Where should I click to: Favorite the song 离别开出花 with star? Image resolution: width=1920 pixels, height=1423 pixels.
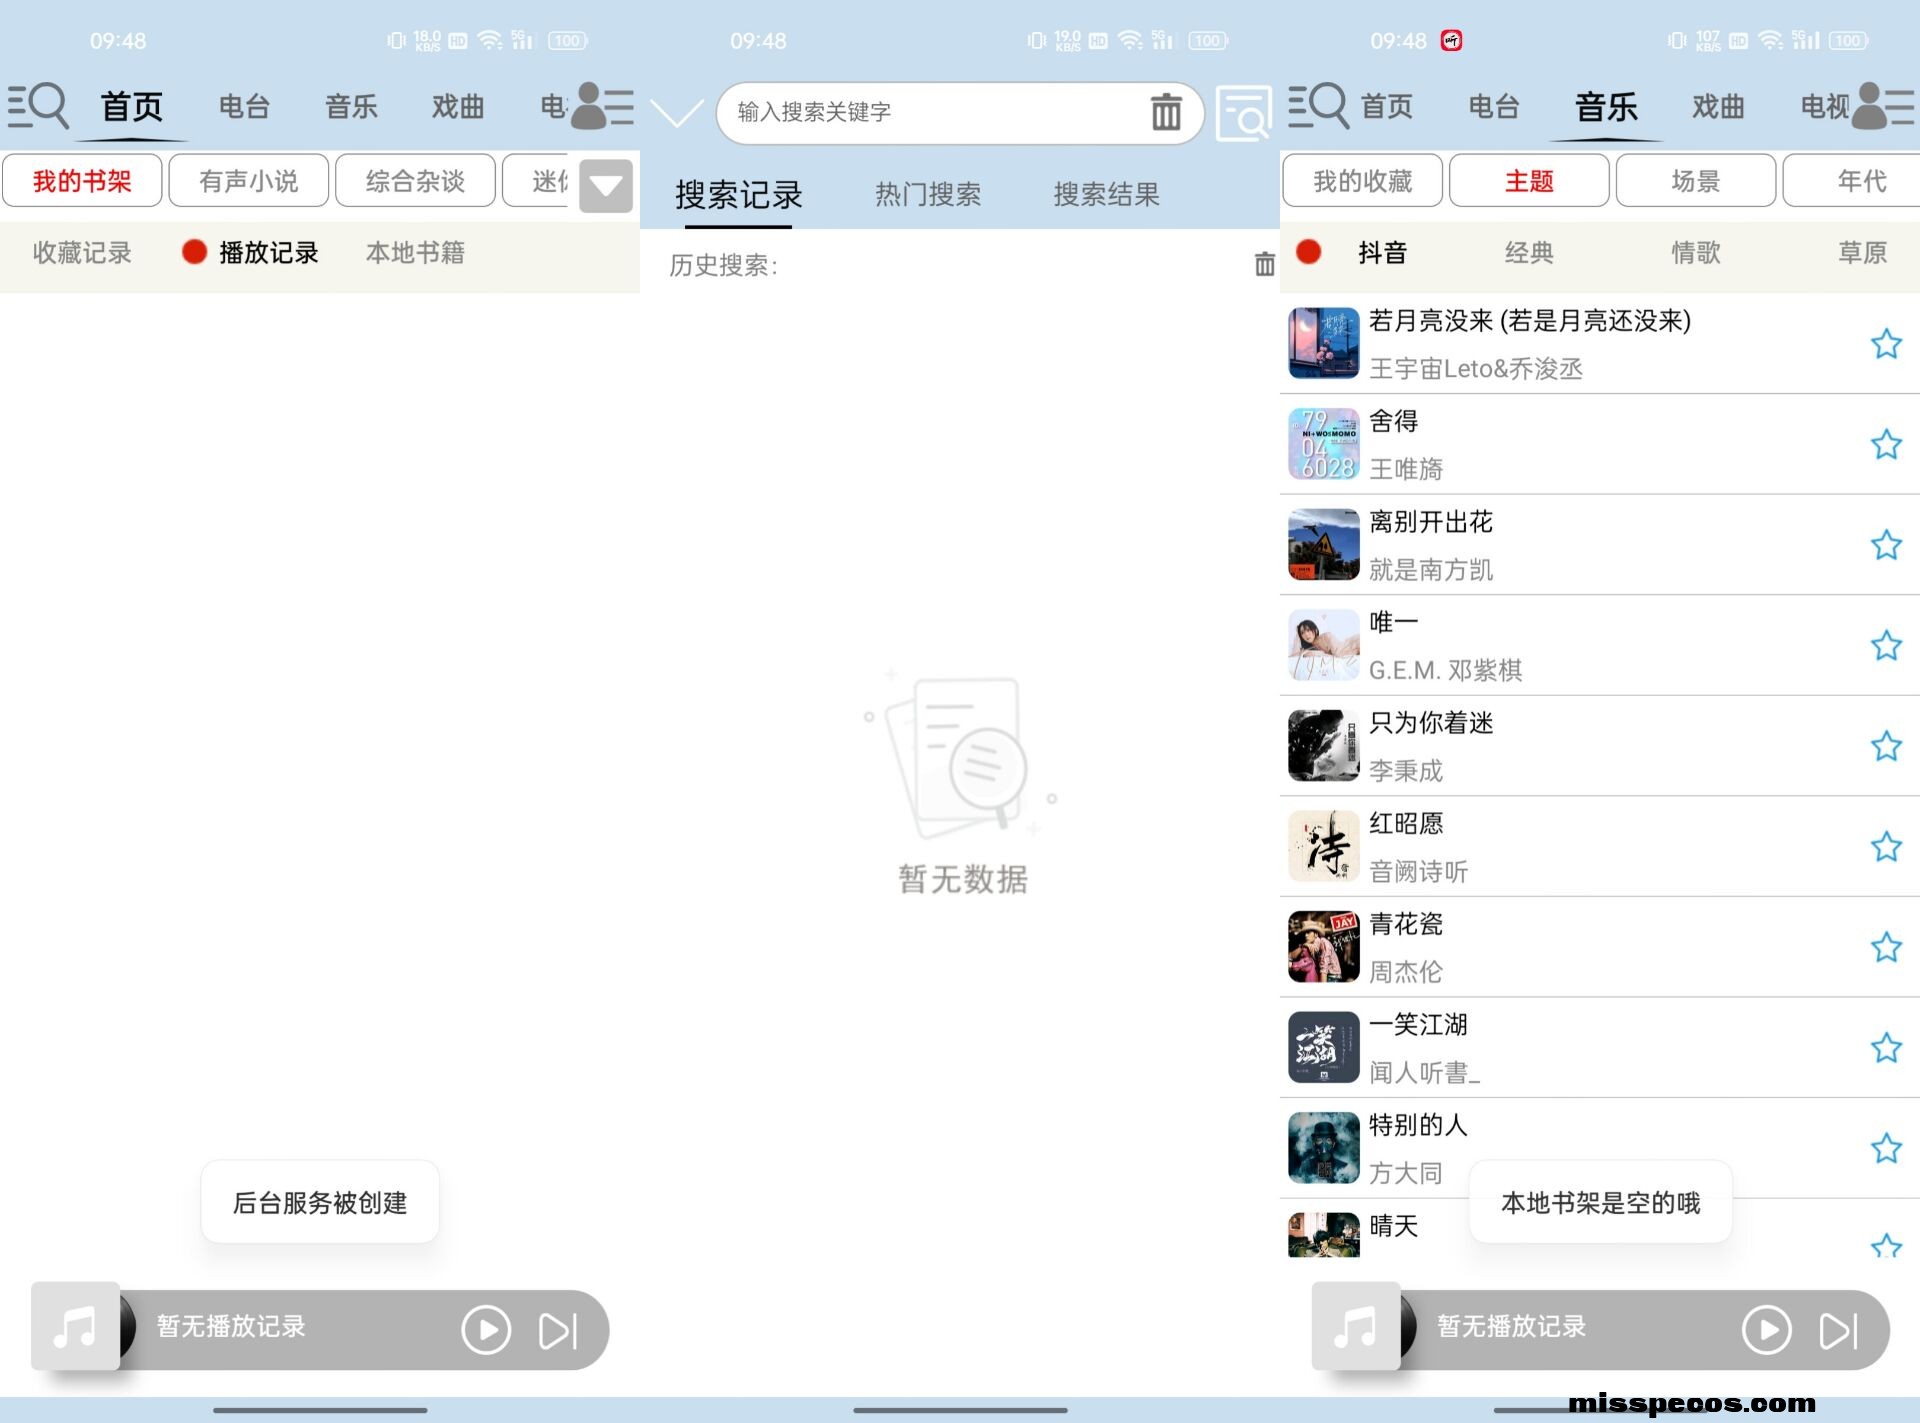[x=1886, y=545]
